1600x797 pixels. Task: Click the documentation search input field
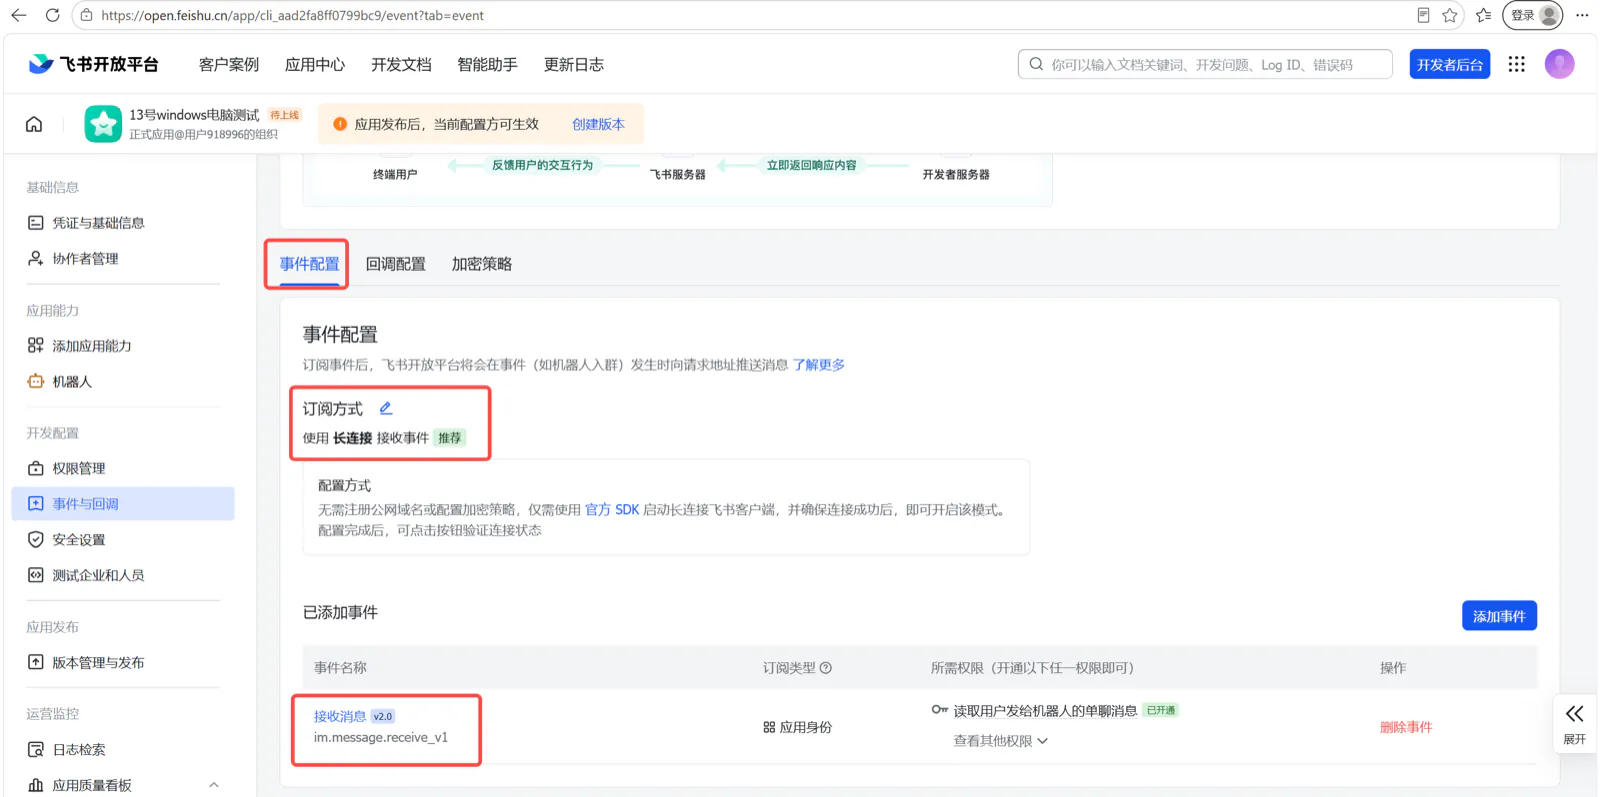[x=1205, y=64]
